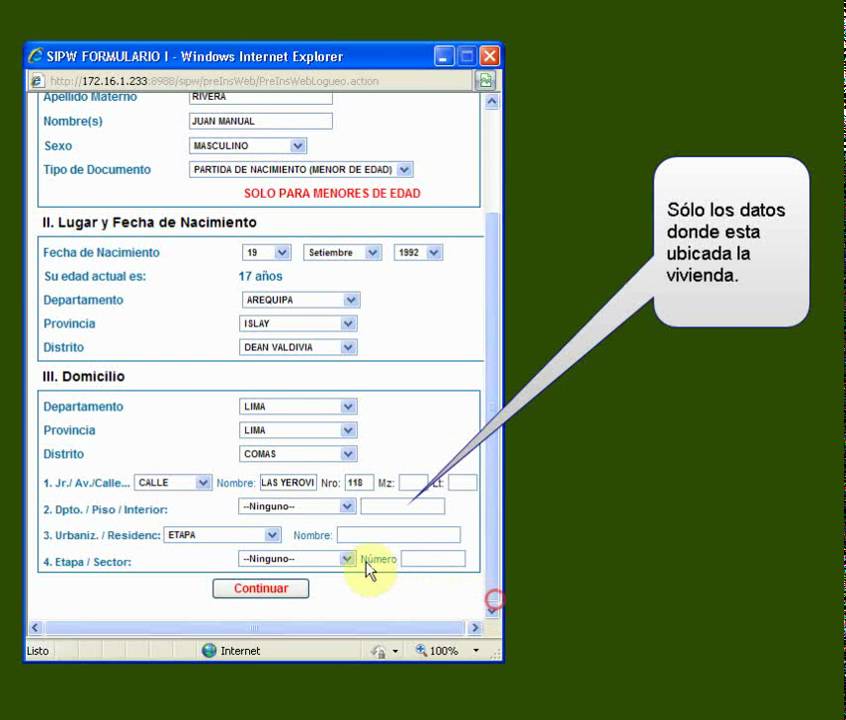Click the Urbaniz. Nombre input field

coord(399,535)
